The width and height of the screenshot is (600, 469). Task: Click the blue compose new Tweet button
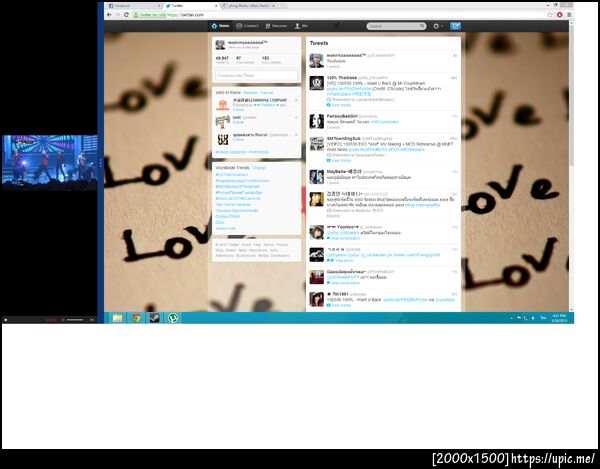coord(455,26)
